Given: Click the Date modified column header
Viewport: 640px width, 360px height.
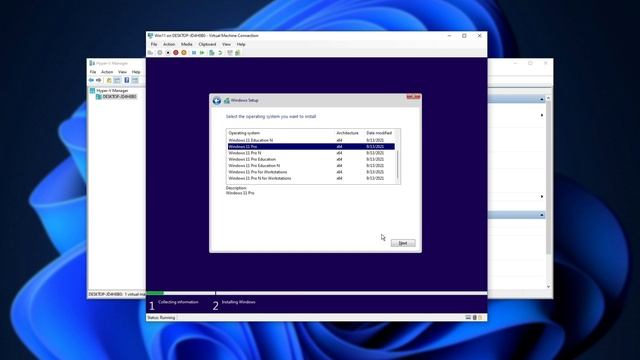Looking at the screenshot, I should [x=380, y=133].
